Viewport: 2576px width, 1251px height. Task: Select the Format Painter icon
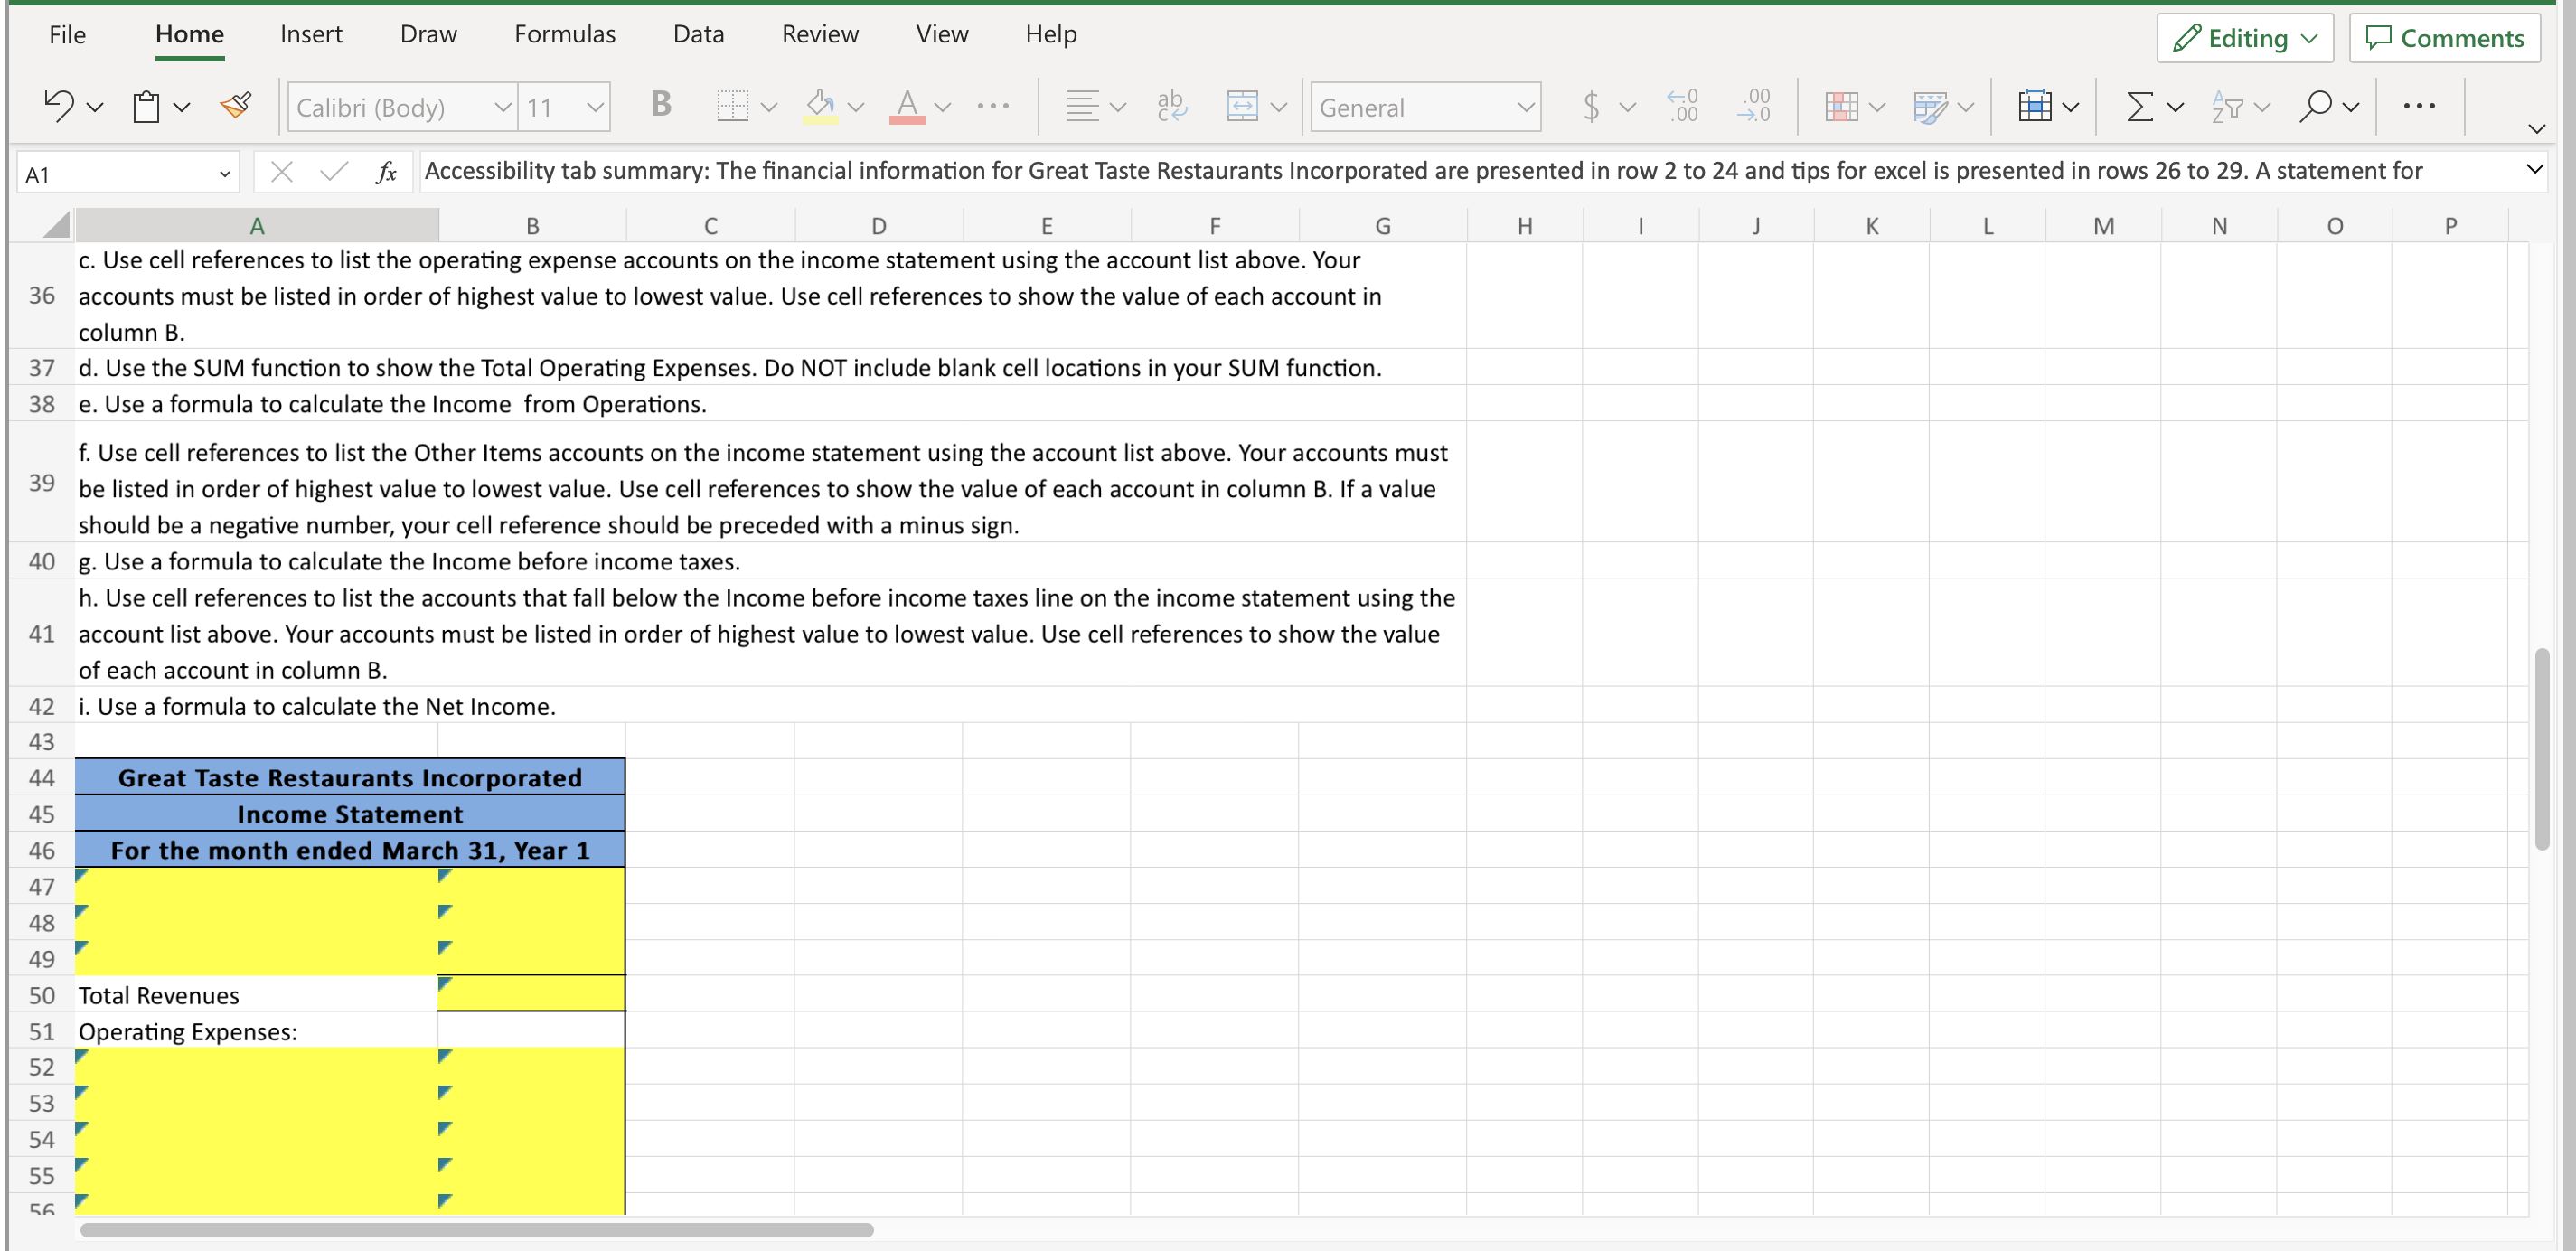click(237, 105)
